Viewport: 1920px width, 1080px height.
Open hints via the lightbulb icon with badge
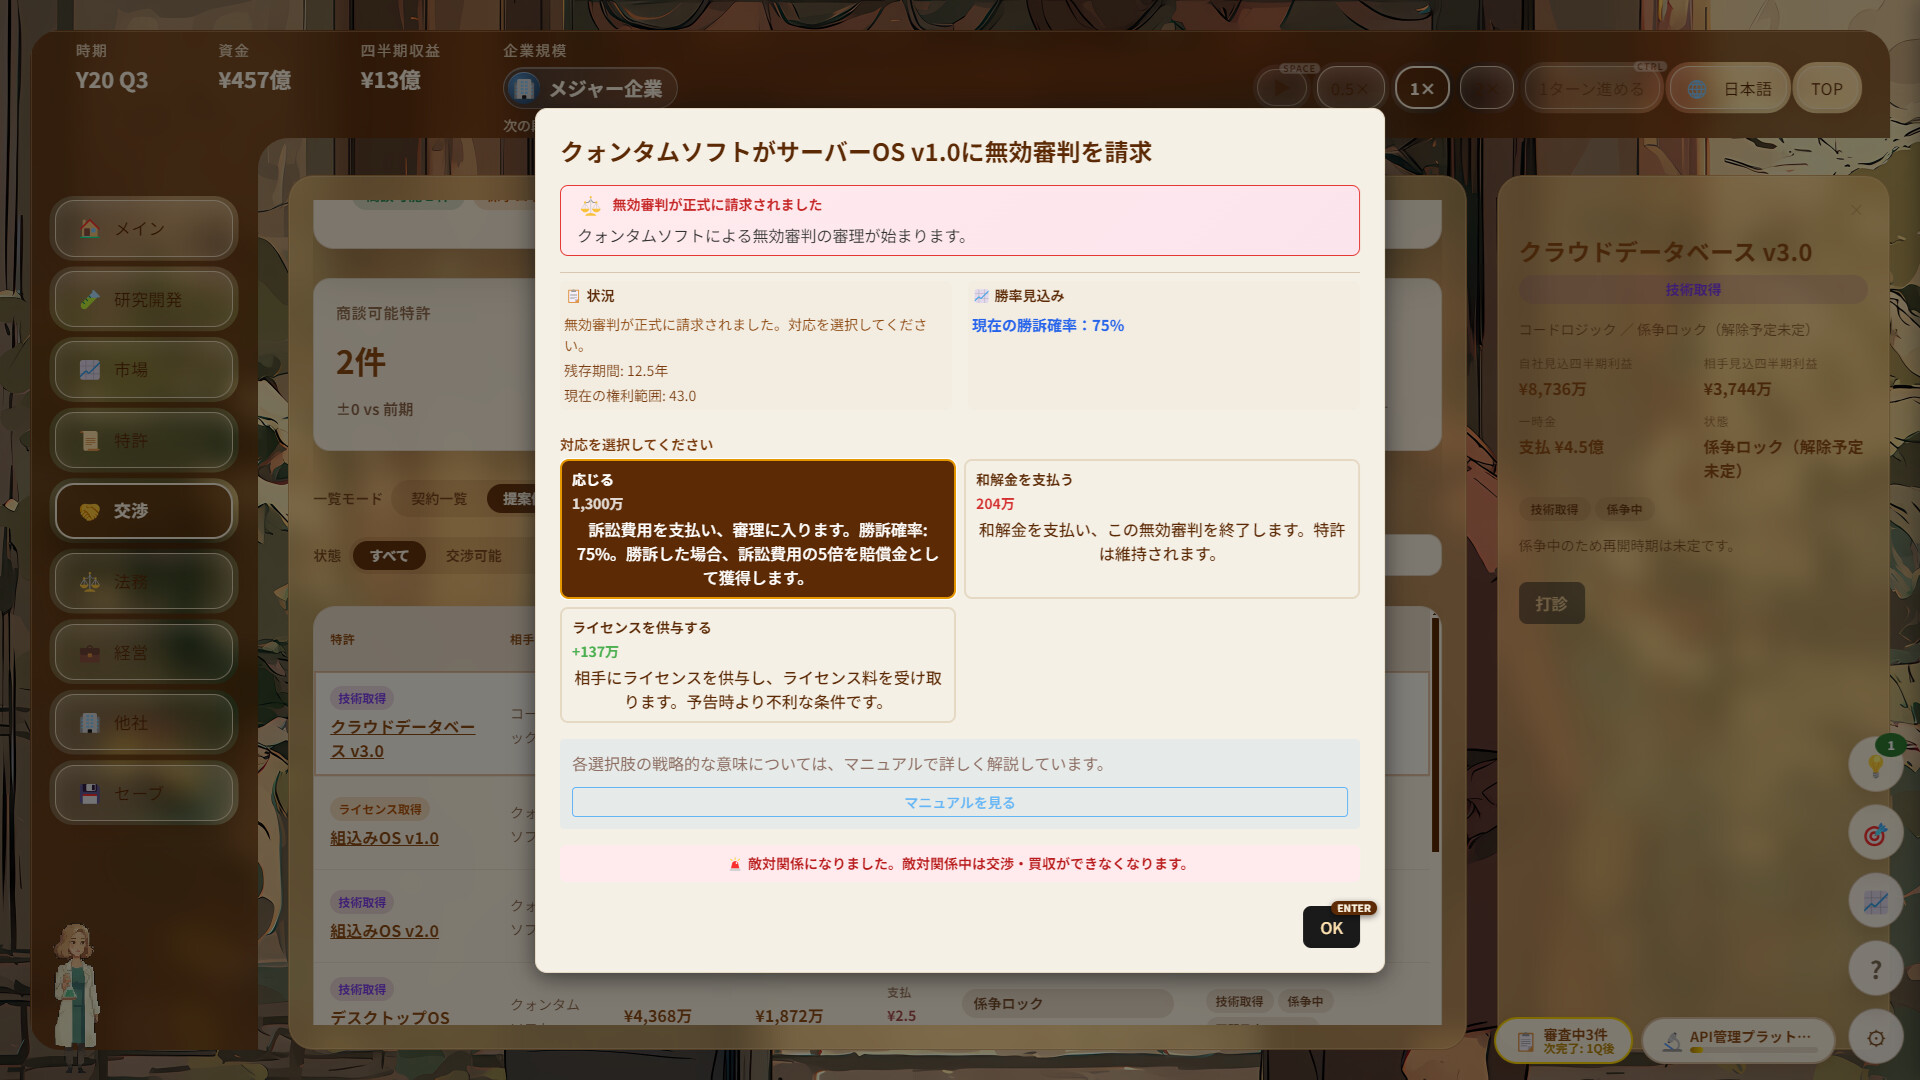pos(1875,766)
